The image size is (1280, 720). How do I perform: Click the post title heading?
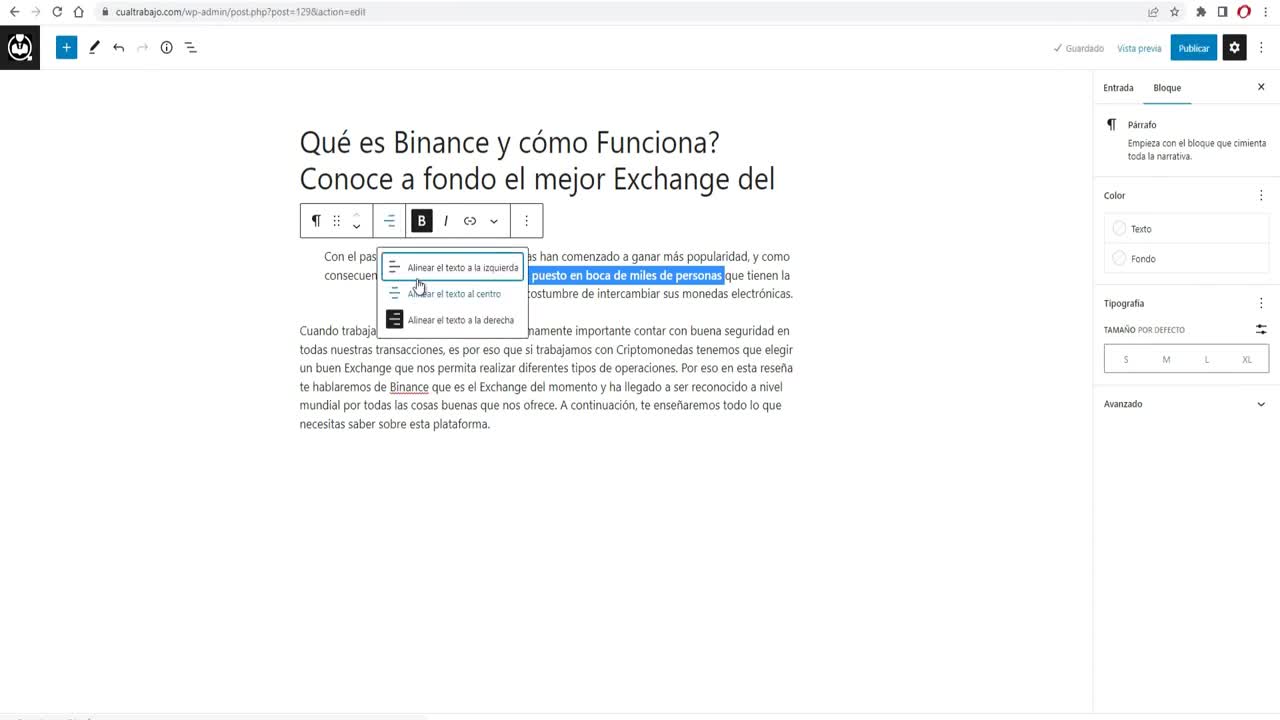tap(538, 161)
